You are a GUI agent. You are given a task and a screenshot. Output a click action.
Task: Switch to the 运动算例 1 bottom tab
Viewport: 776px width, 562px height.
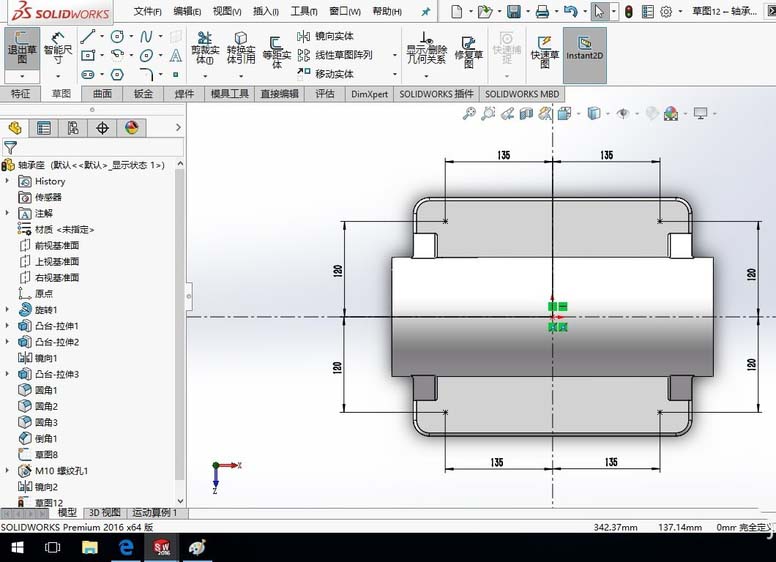click(154, 513)
